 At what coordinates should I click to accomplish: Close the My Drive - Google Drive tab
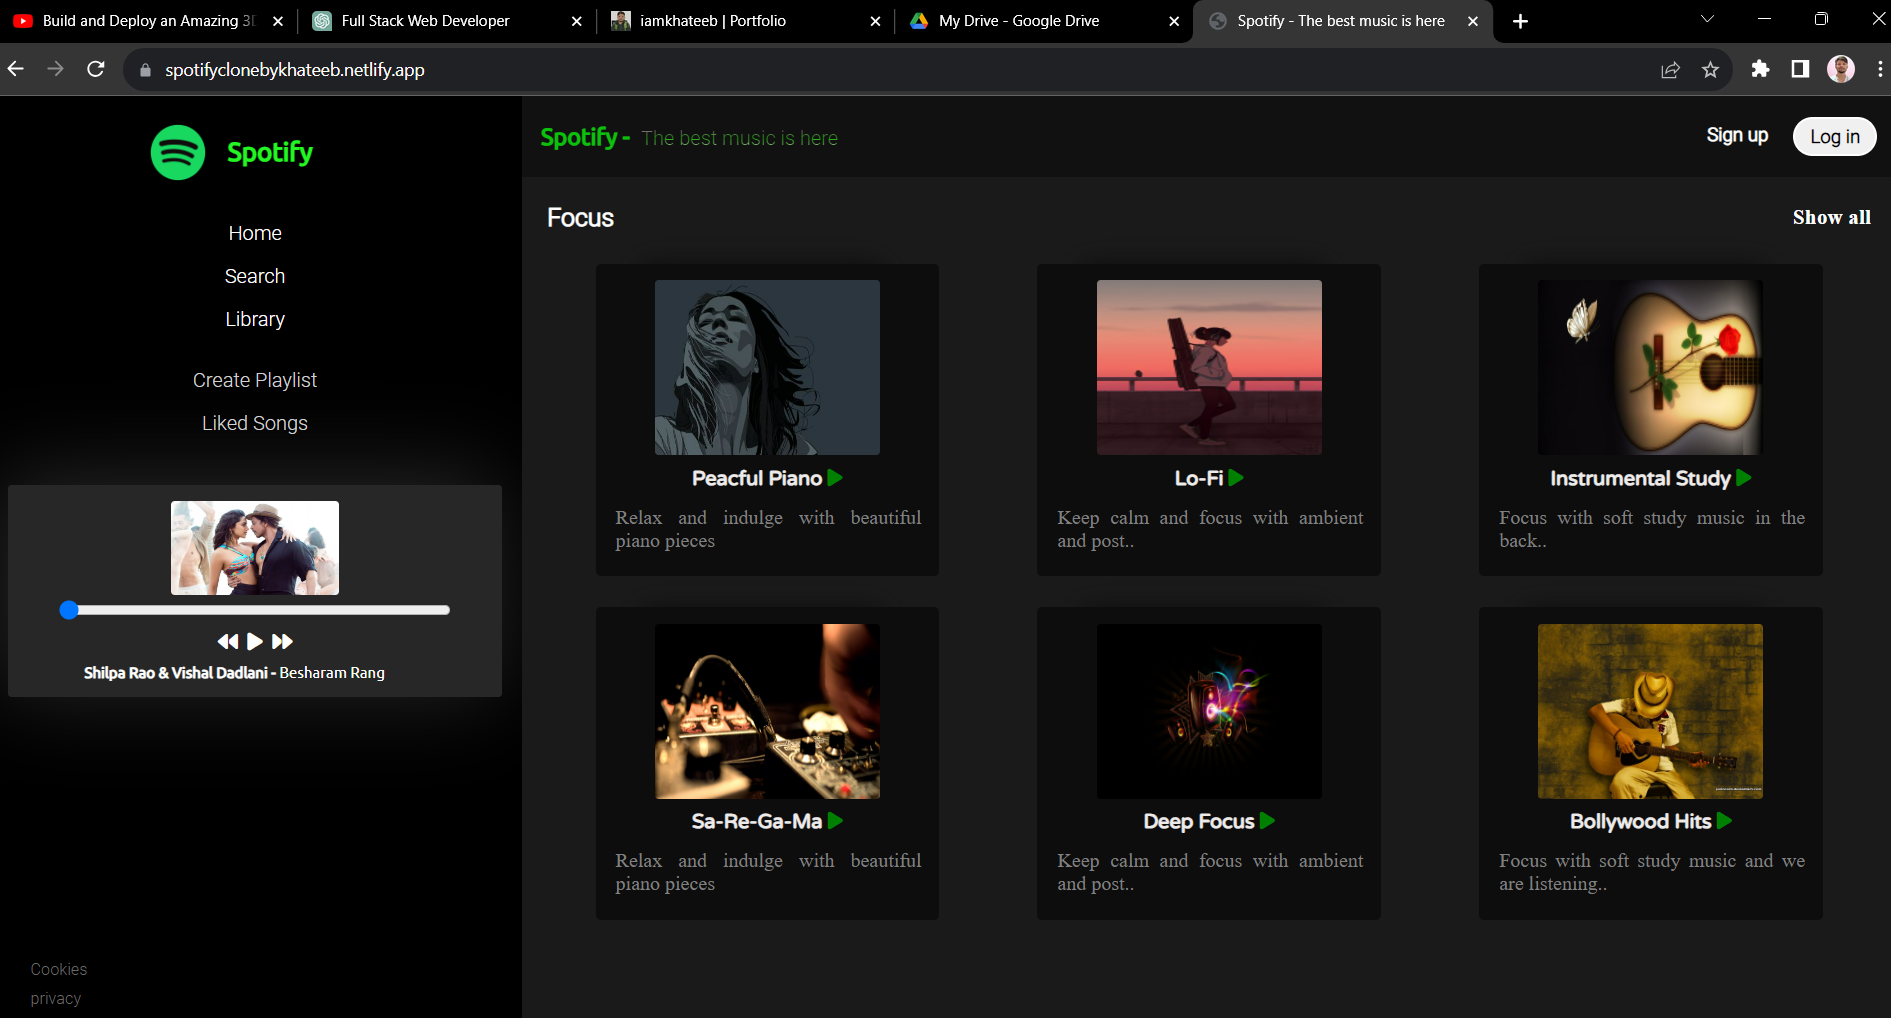[x=1174, y=21]
